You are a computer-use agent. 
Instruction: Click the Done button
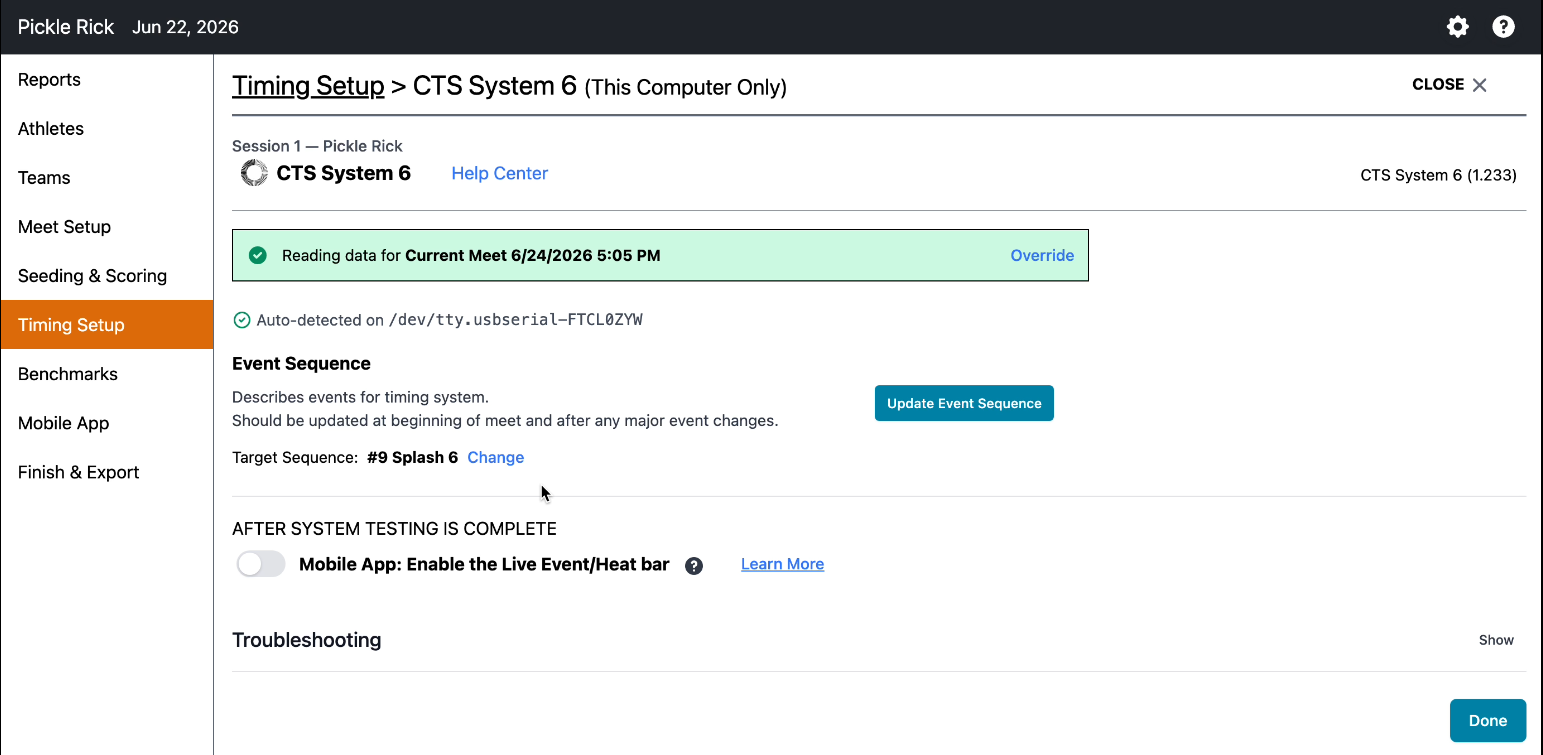click(1488, 721)
